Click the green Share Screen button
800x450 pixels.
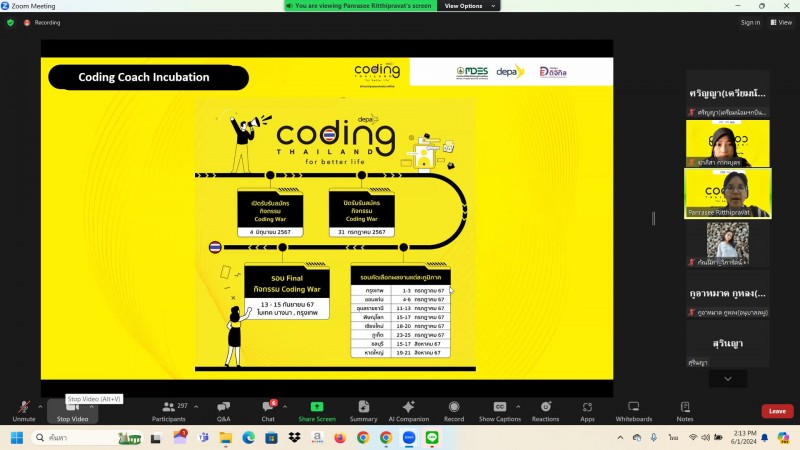(x=317, y=411)
